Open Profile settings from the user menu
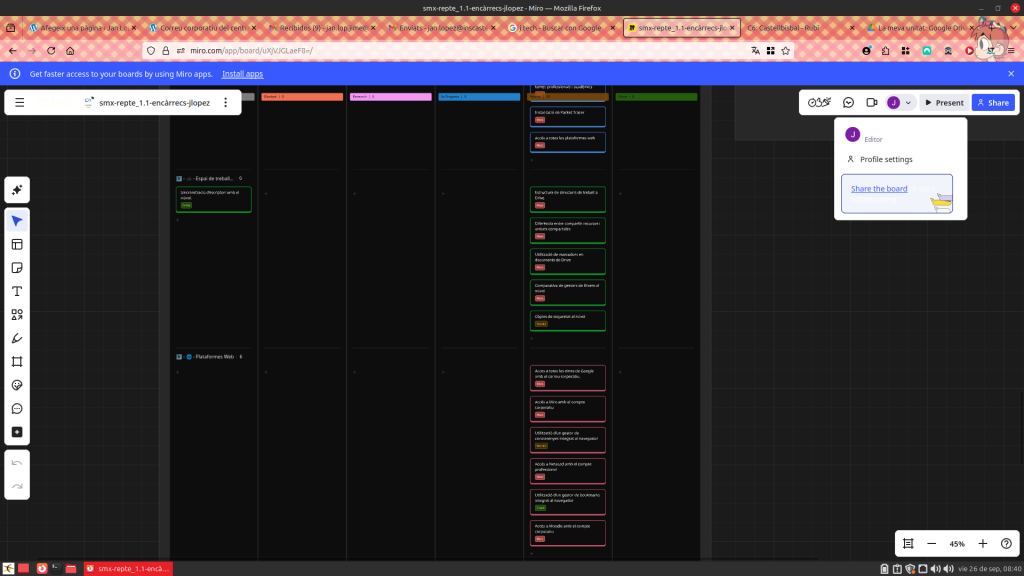Viewport: 1024px width, 576px height. click(886, 159)
